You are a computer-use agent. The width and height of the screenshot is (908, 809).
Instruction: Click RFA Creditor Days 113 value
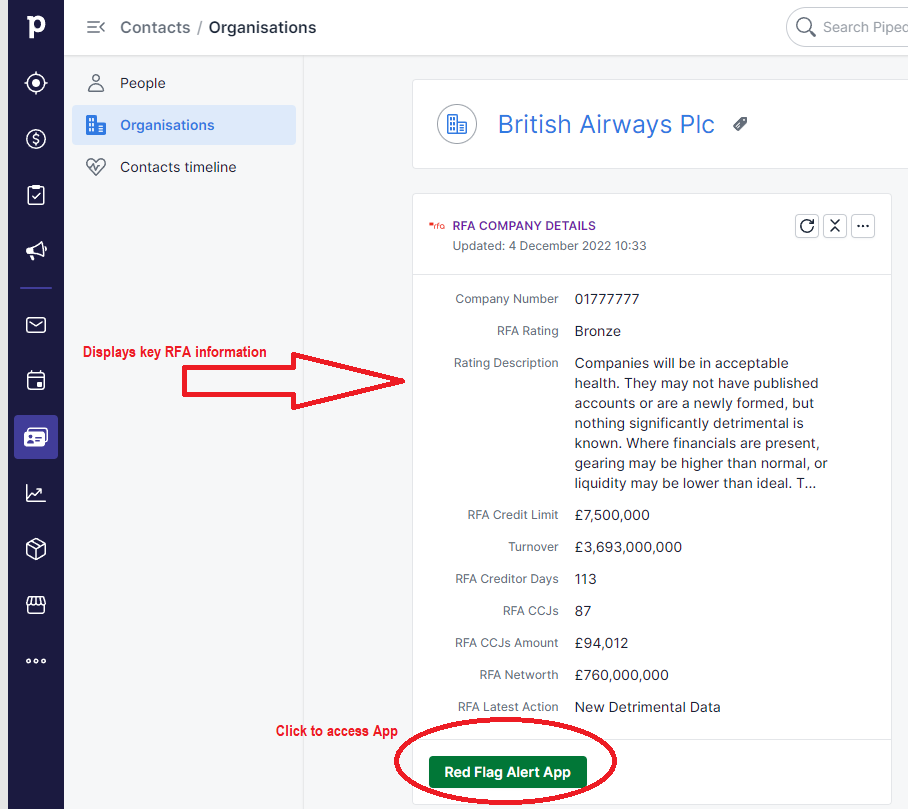[x=585, y=579]
